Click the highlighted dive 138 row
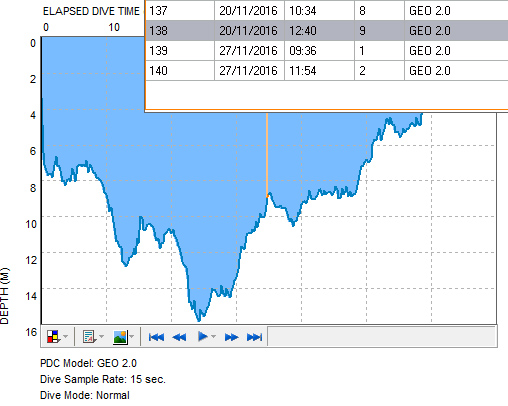 point(327,31)
